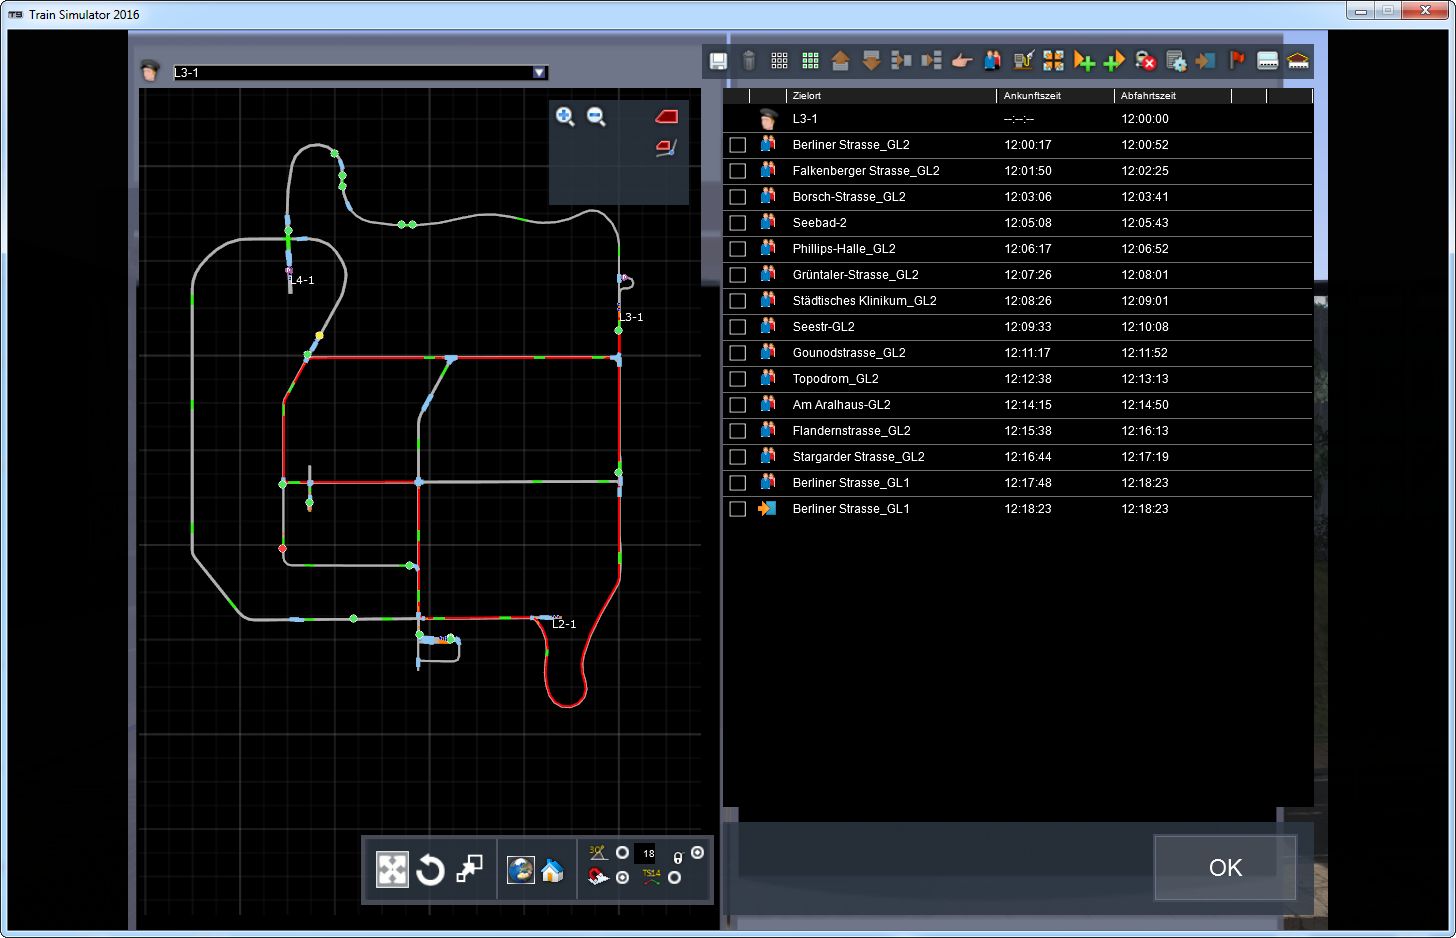Click the refuel pump icon

click(x=1022, y=61)
